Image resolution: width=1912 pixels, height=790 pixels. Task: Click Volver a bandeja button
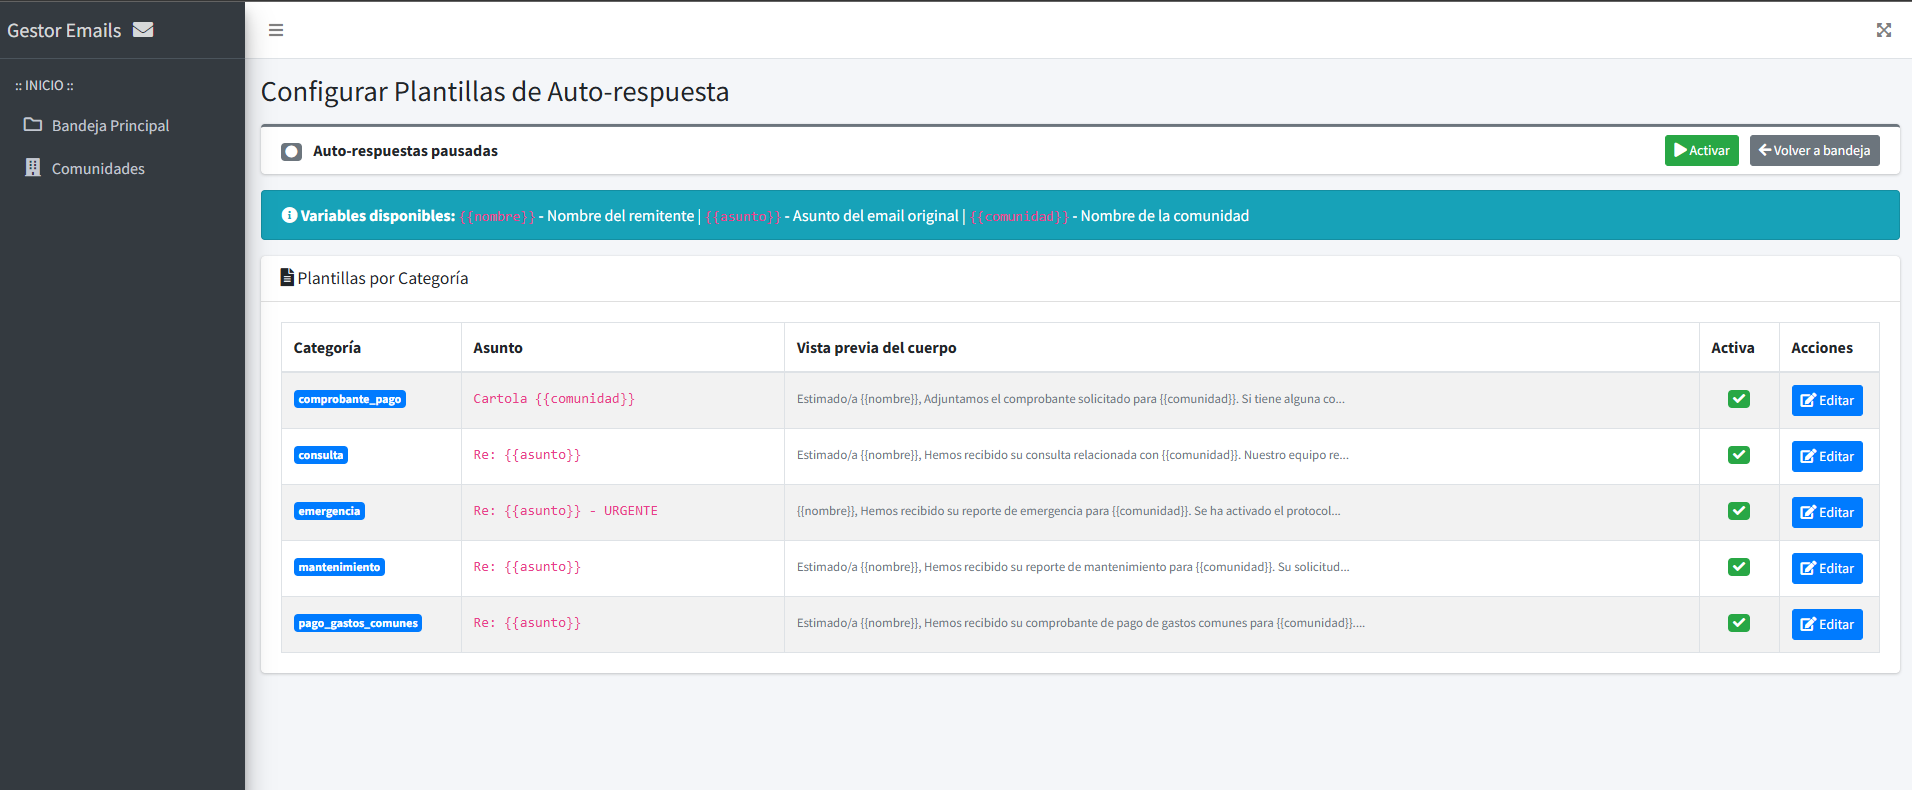(x=1814, y=150)
